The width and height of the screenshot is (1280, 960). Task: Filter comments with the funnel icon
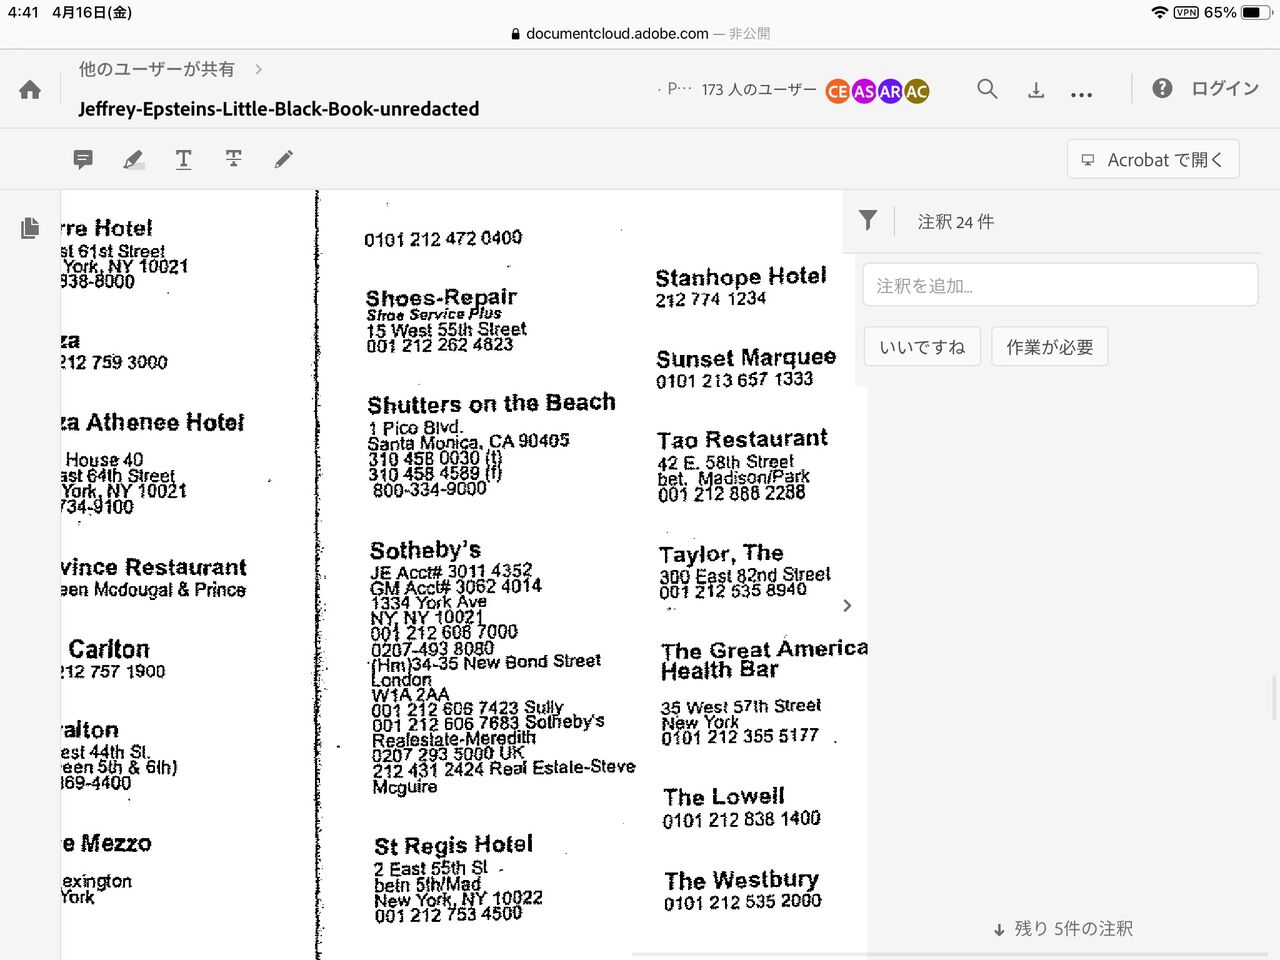point(868,221)
